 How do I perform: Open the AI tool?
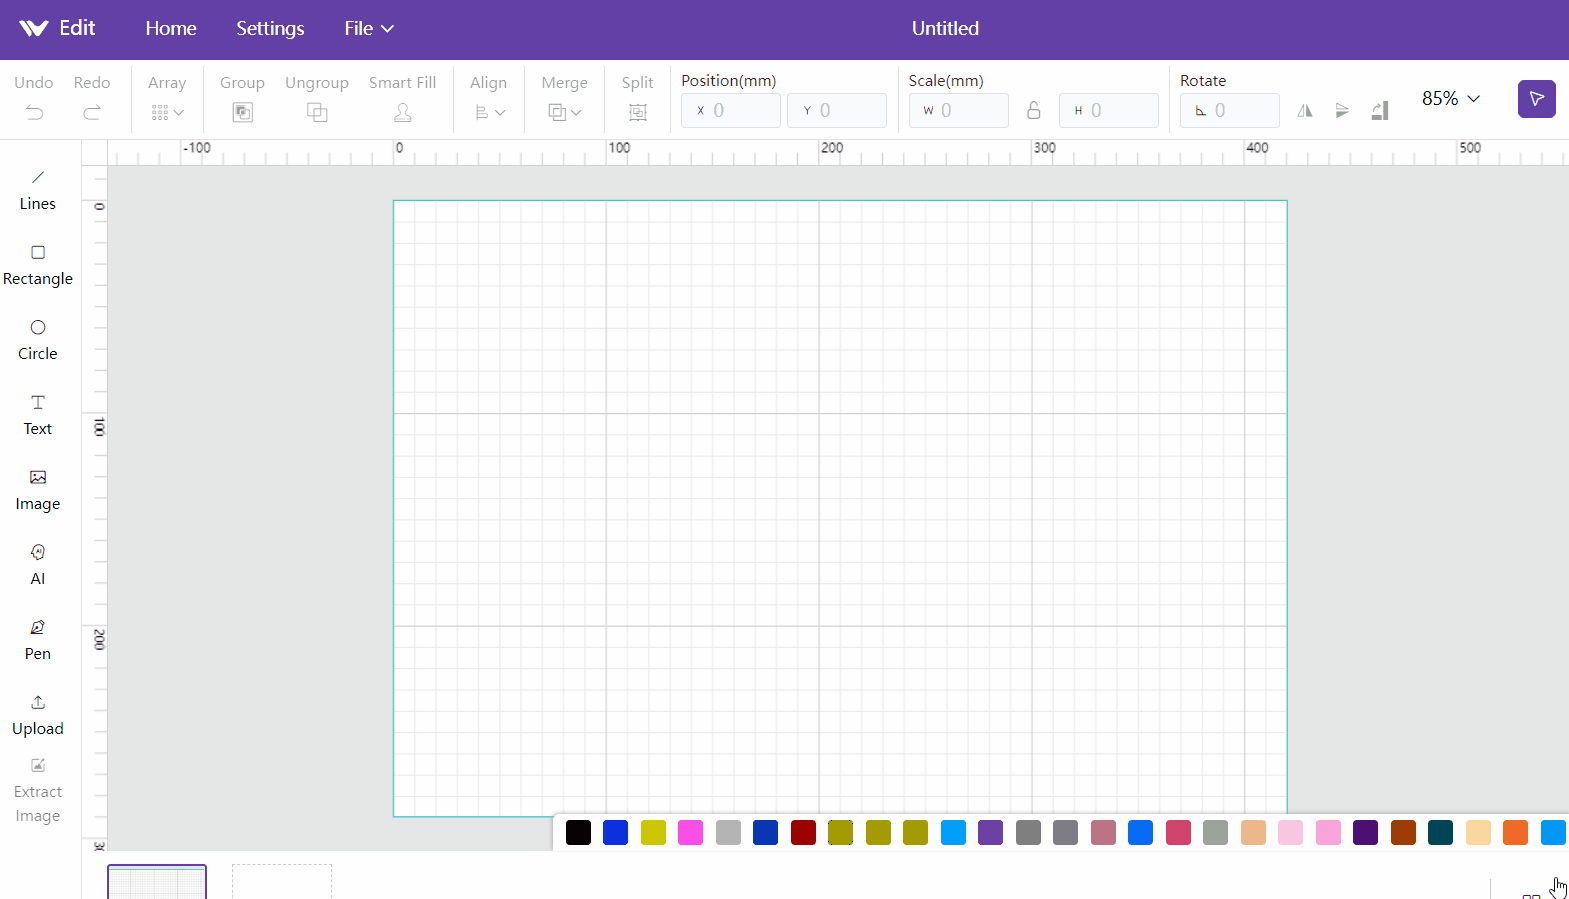[x=38, y=565]
